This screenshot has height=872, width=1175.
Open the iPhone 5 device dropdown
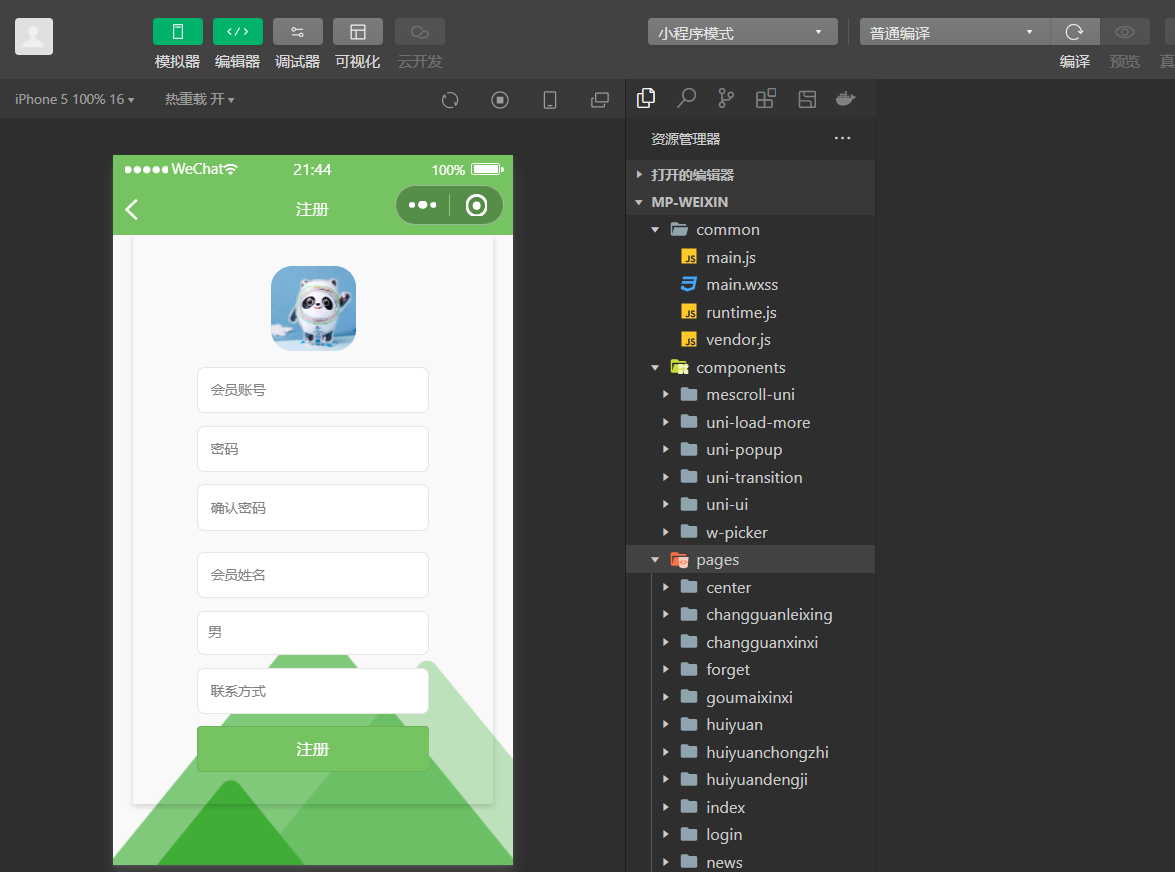pyautogui.click(x=74, y=99)
